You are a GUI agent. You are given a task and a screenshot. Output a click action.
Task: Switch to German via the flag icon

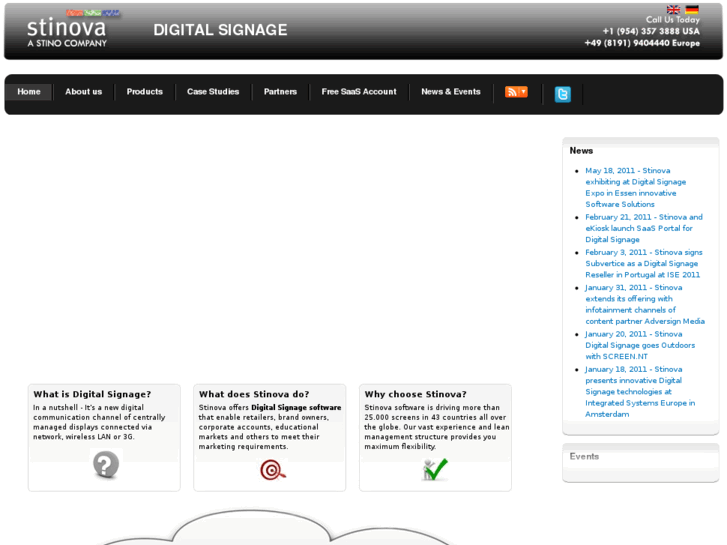pos(692,9)
